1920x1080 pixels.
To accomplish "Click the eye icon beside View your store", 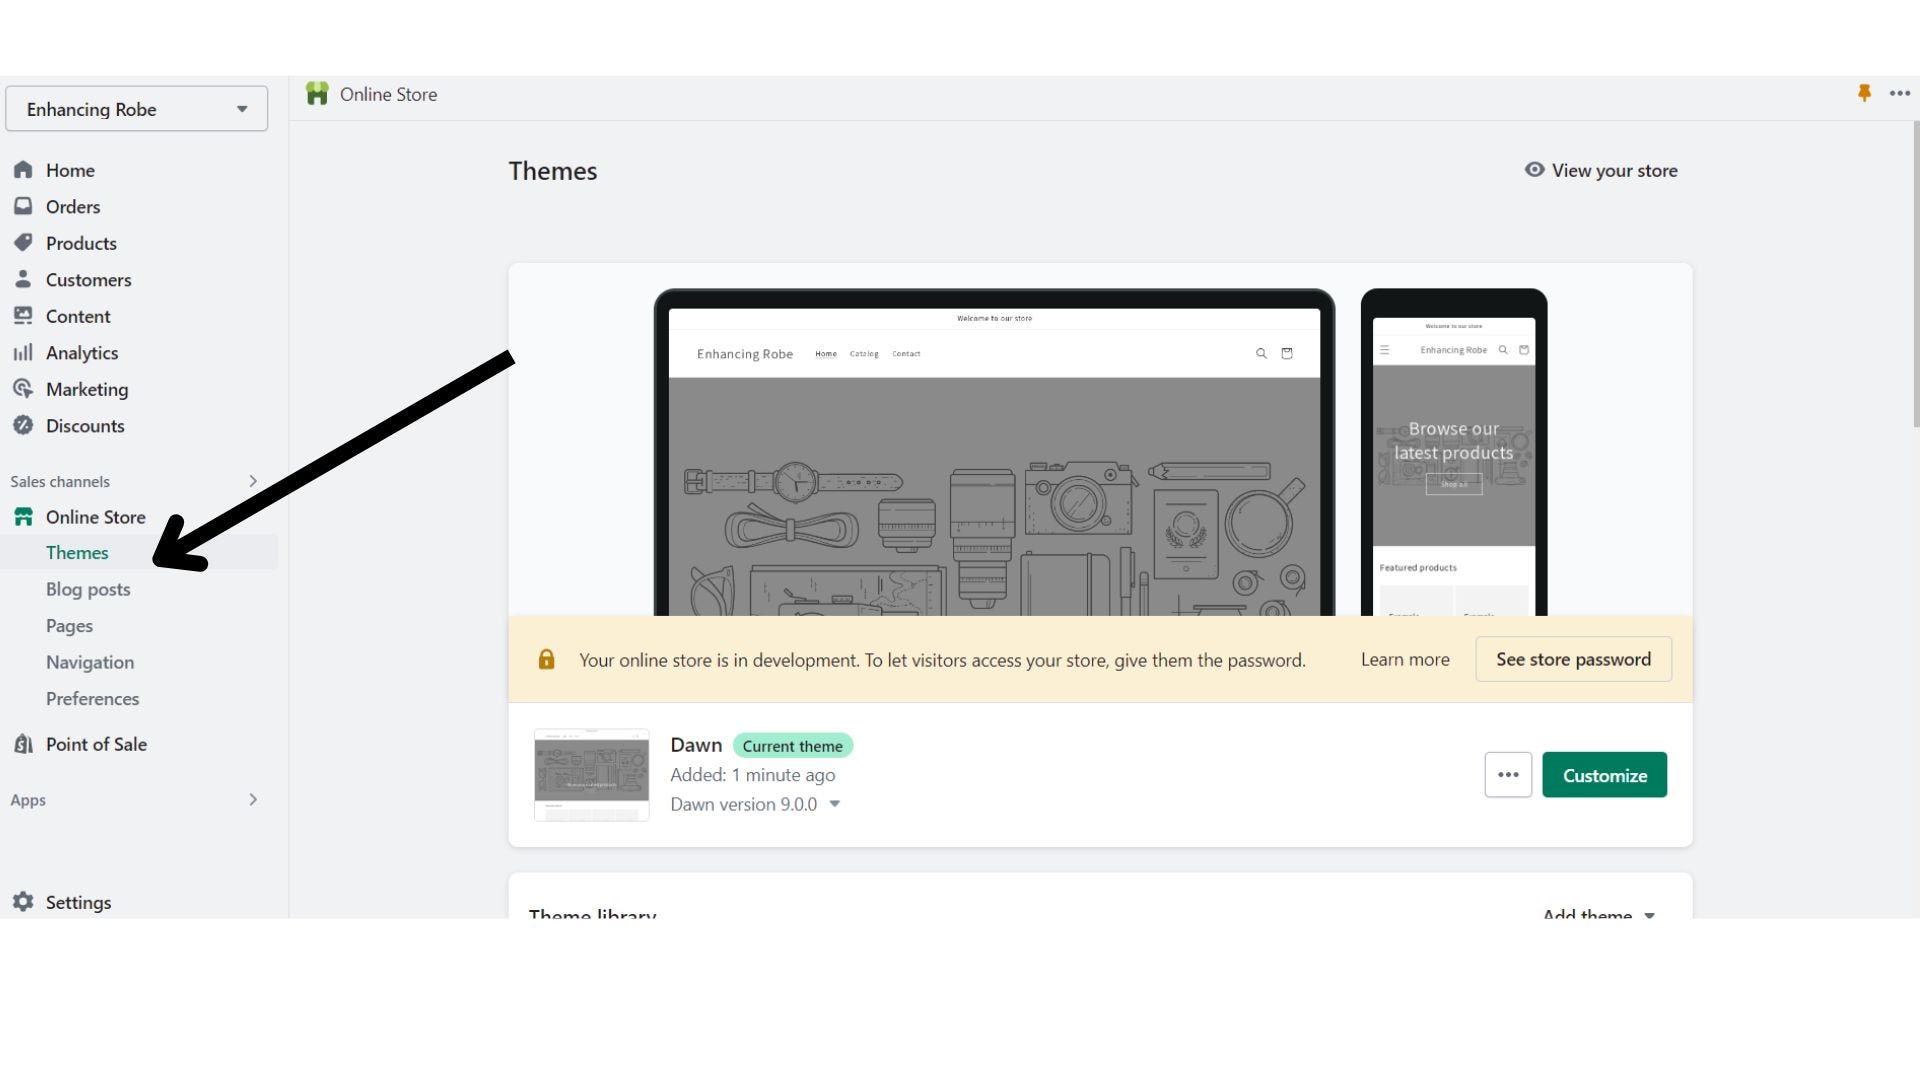I will pyautogui.click(x=1534, y=170).
